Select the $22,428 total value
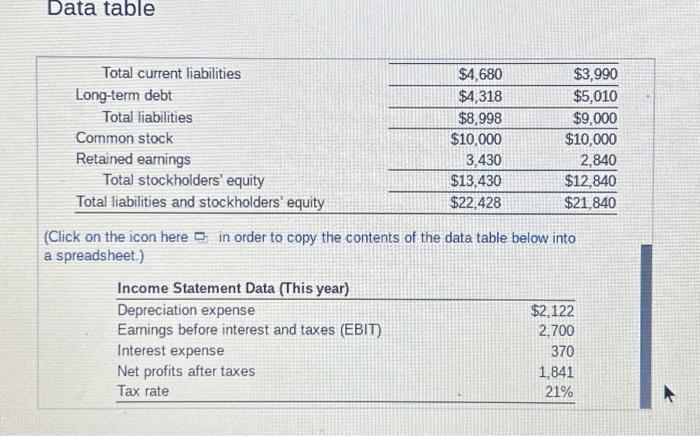The width and height of the screenshot is (700, 436). click(475, 203)
